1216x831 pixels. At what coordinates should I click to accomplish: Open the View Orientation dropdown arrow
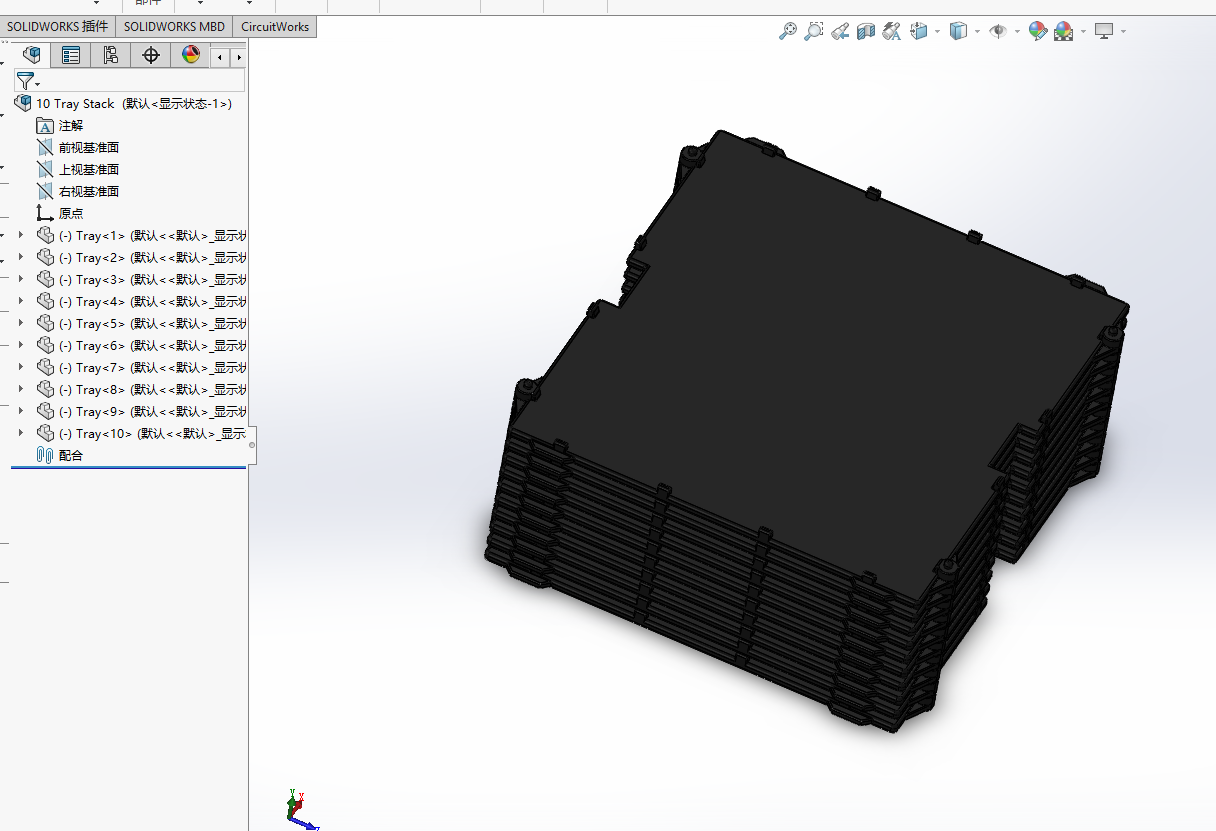pyautogui.click(x=937, y=32)
